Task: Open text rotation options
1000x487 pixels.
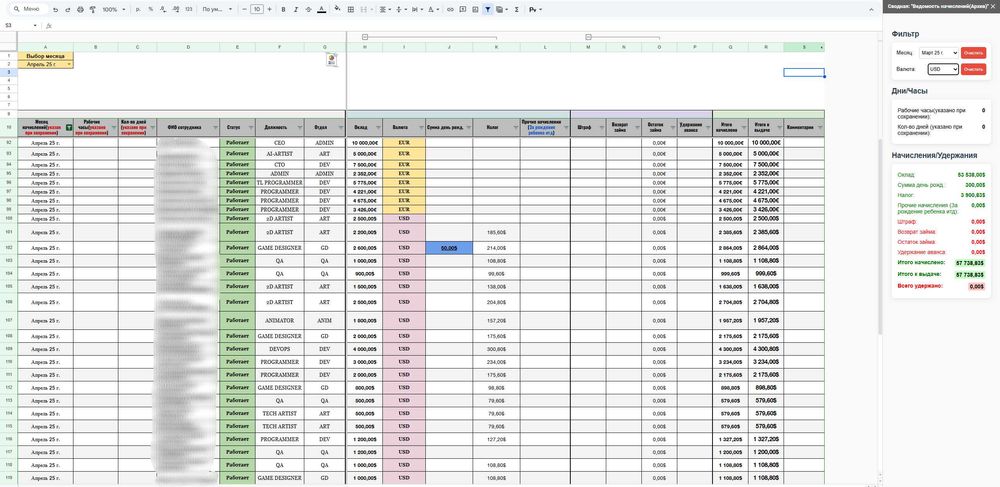Action: (x=433, y=10)
